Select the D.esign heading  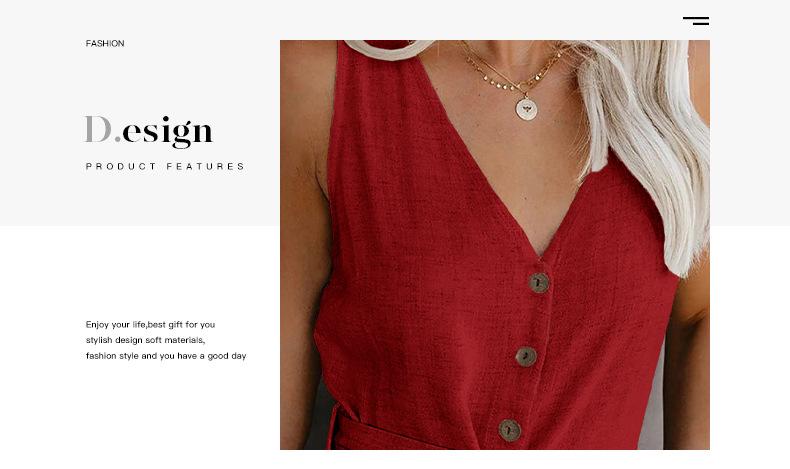pos(149,132)
